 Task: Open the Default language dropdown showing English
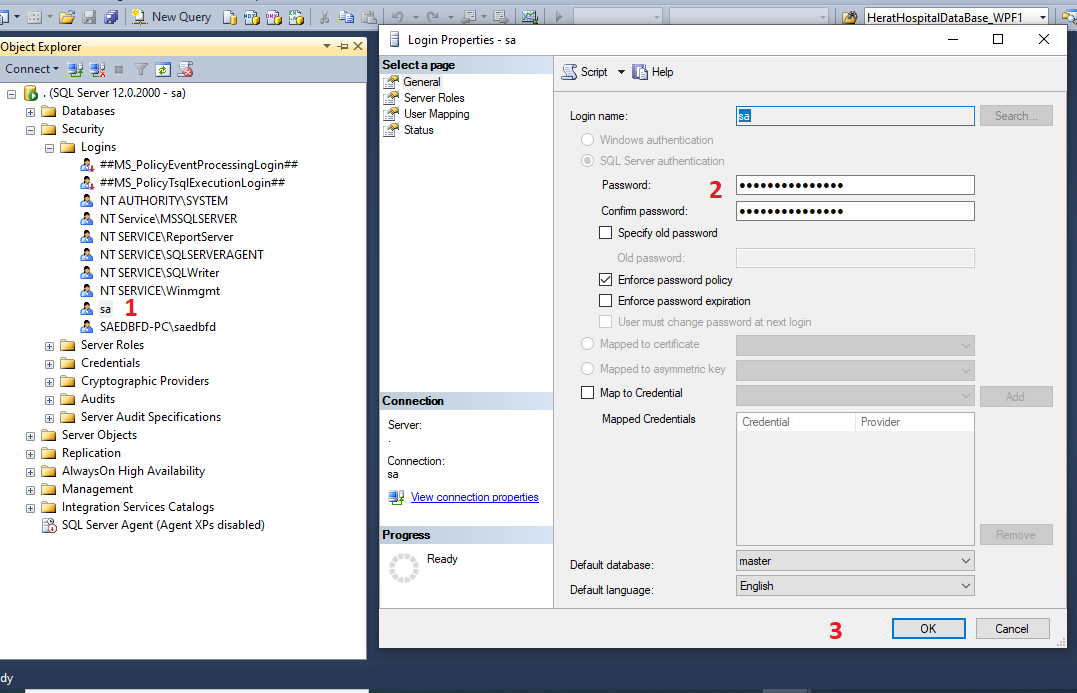[965, 586]
